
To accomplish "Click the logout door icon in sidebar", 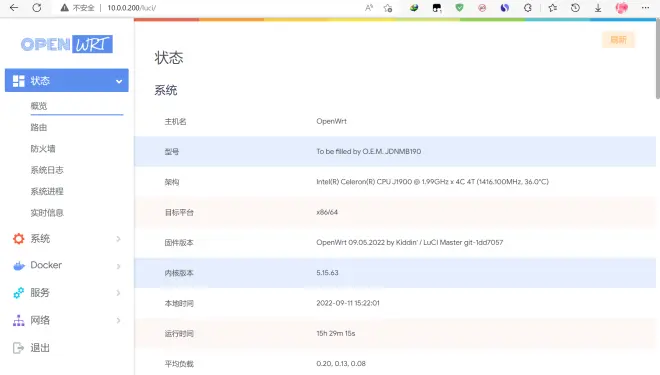I will pos(18,348).
